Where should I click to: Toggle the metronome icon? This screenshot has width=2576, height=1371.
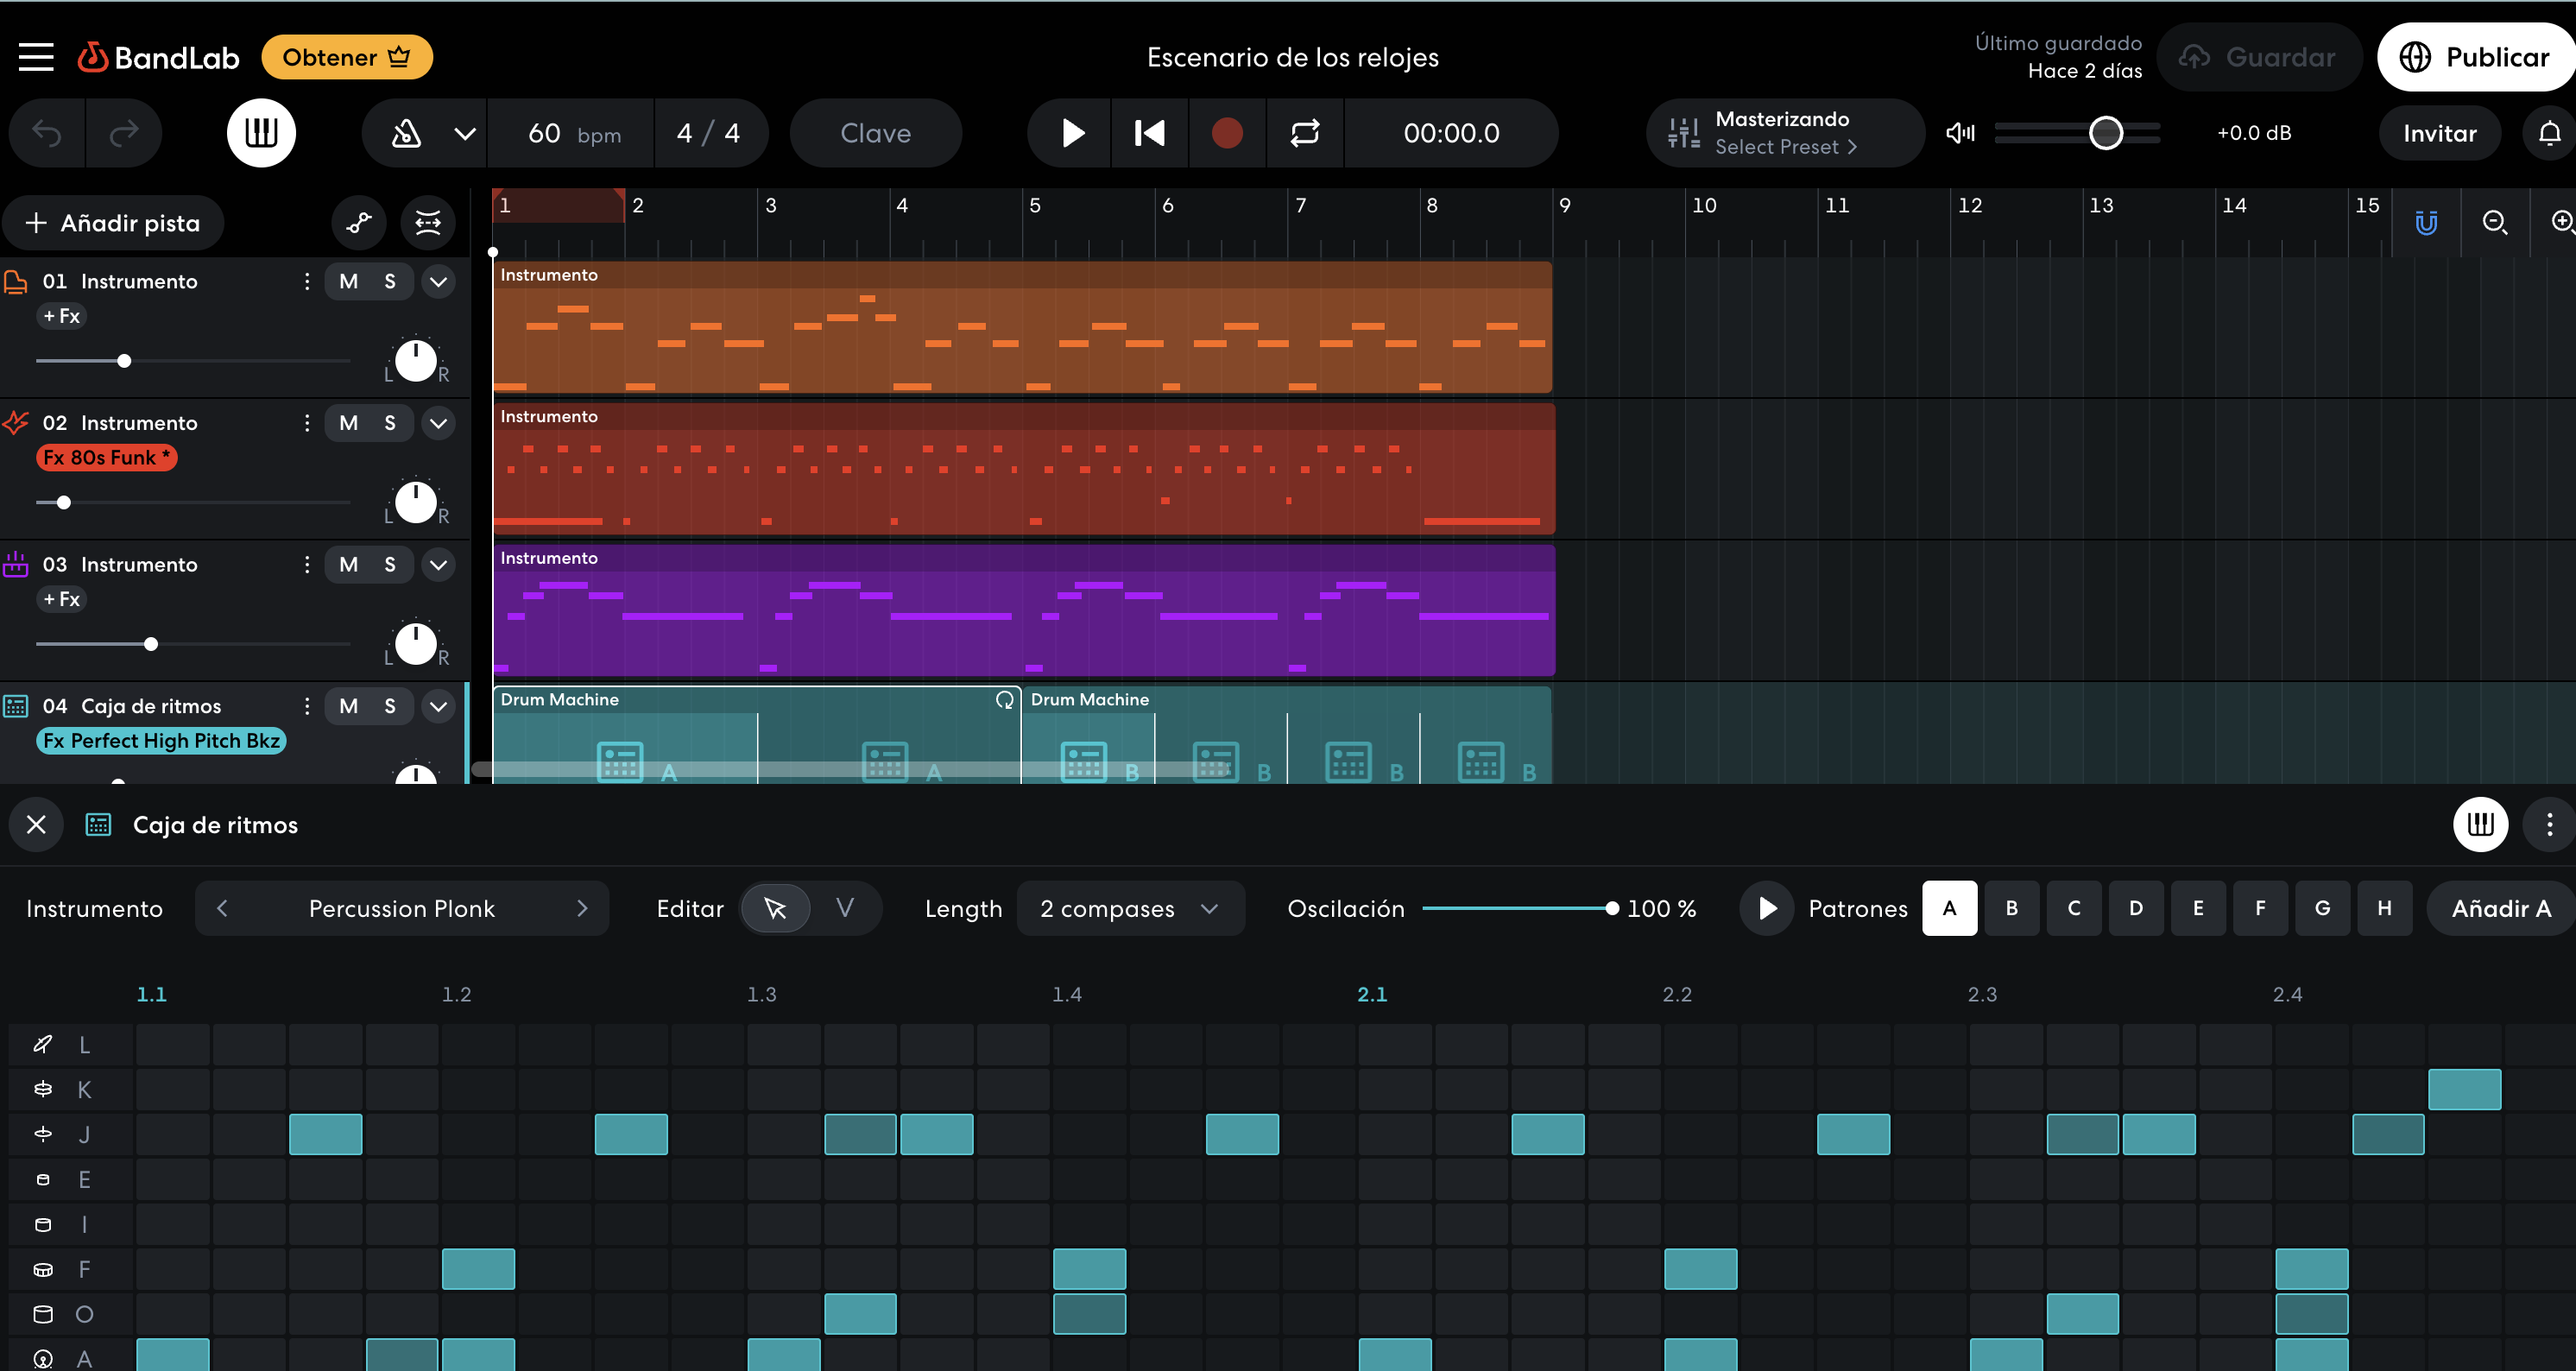(x=406, y=133)
